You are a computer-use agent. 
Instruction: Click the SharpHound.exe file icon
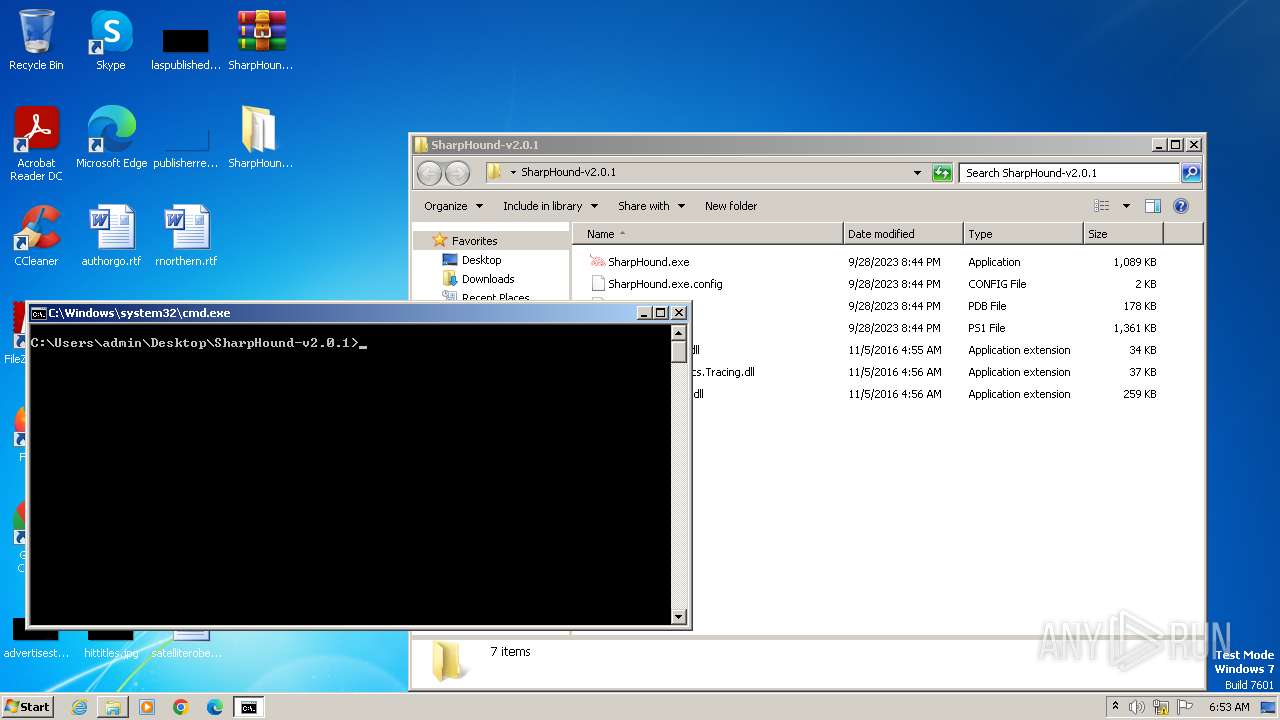click(x=598, y=262)
